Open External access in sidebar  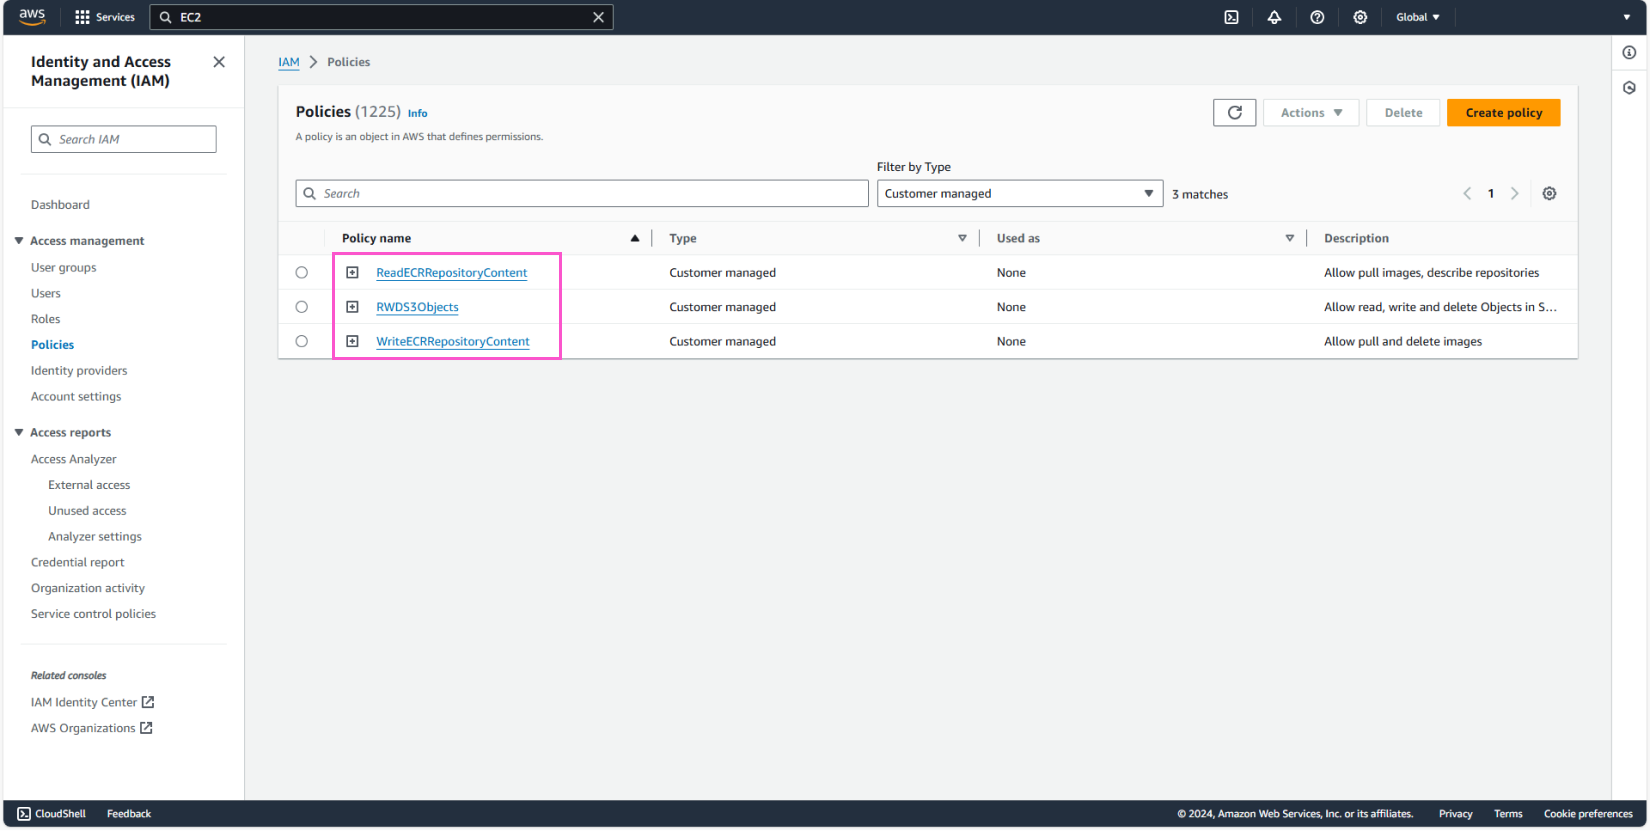coord(89,485)
